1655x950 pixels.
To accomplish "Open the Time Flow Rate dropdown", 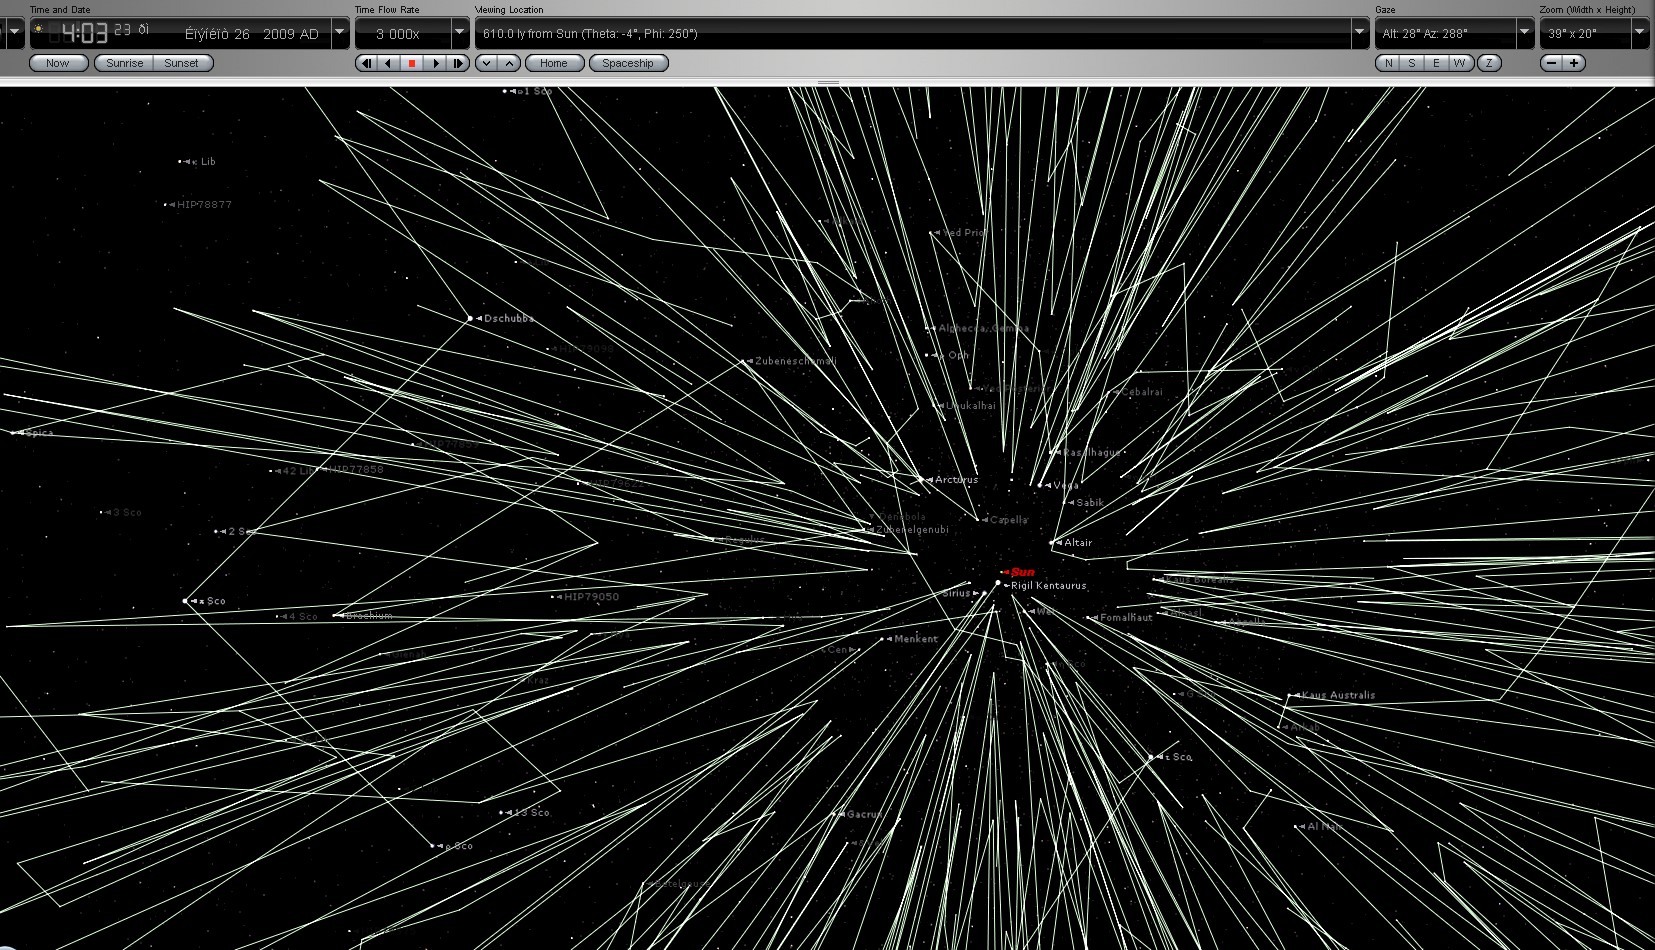I will coord(460,33).
